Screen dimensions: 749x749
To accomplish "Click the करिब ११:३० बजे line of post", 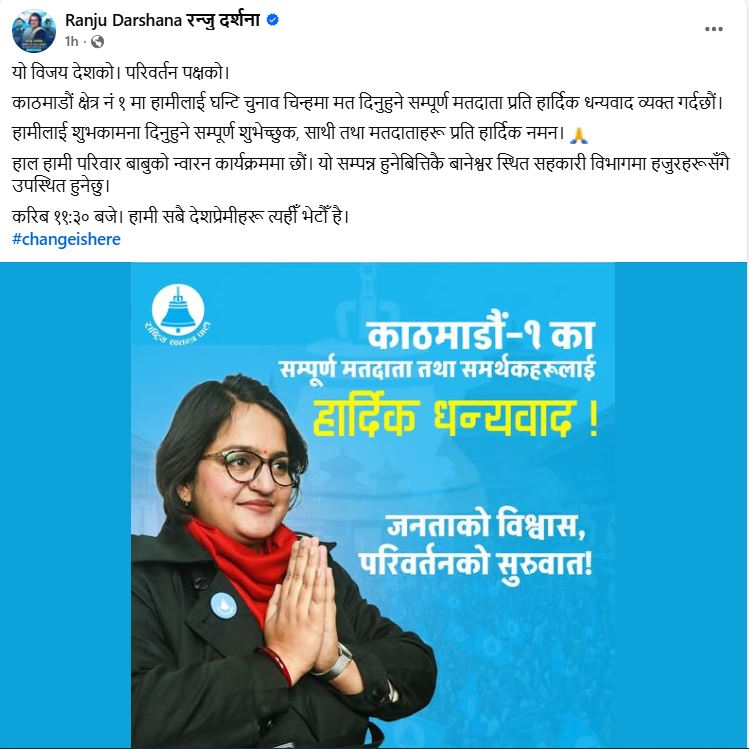I will click(x=181, y=217).
